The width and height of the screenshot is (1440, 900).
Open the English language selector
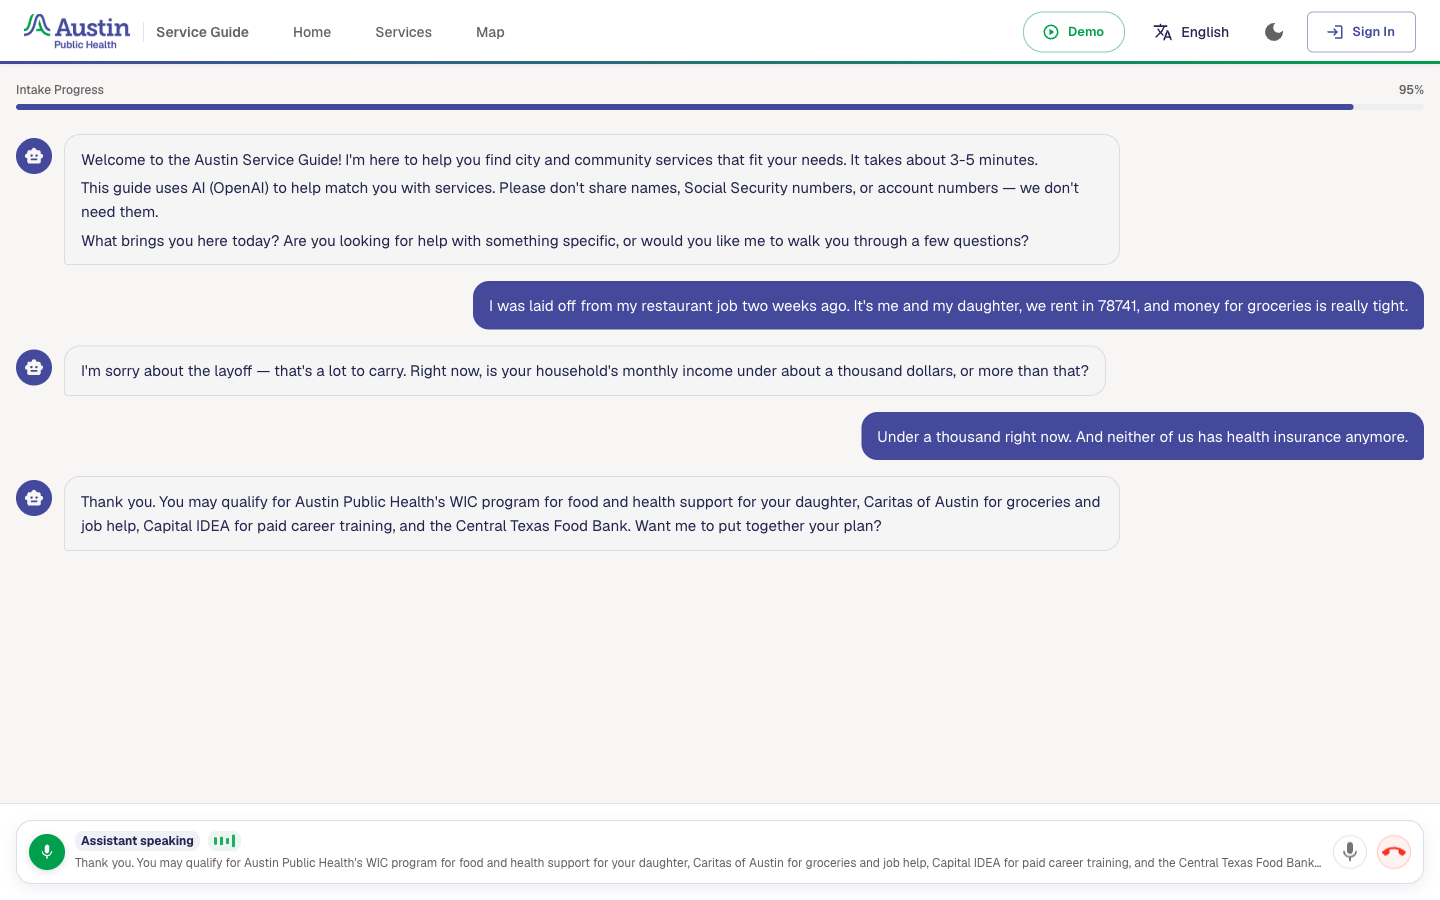pyautogui.click(x=1190, y=32)
